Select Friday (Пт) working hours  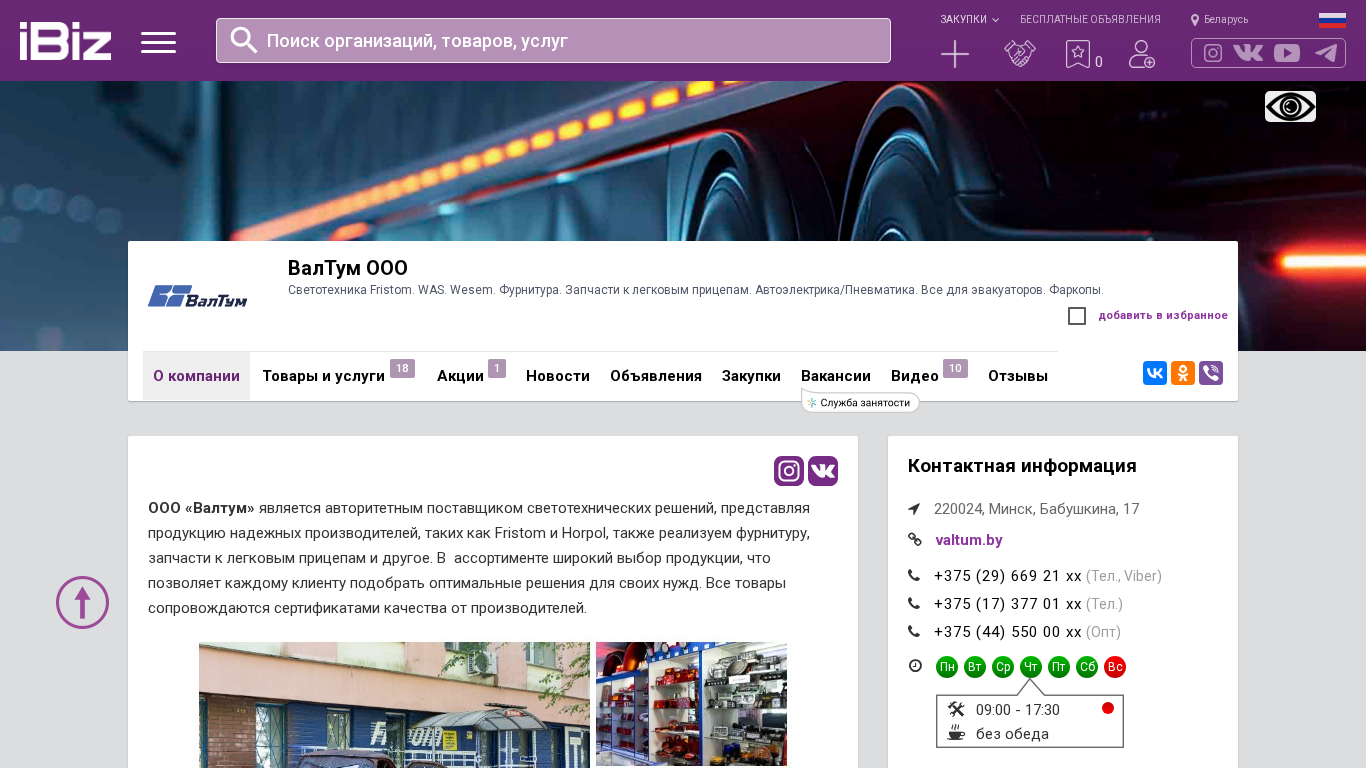pyautogui.click(x=1059, y=667)
